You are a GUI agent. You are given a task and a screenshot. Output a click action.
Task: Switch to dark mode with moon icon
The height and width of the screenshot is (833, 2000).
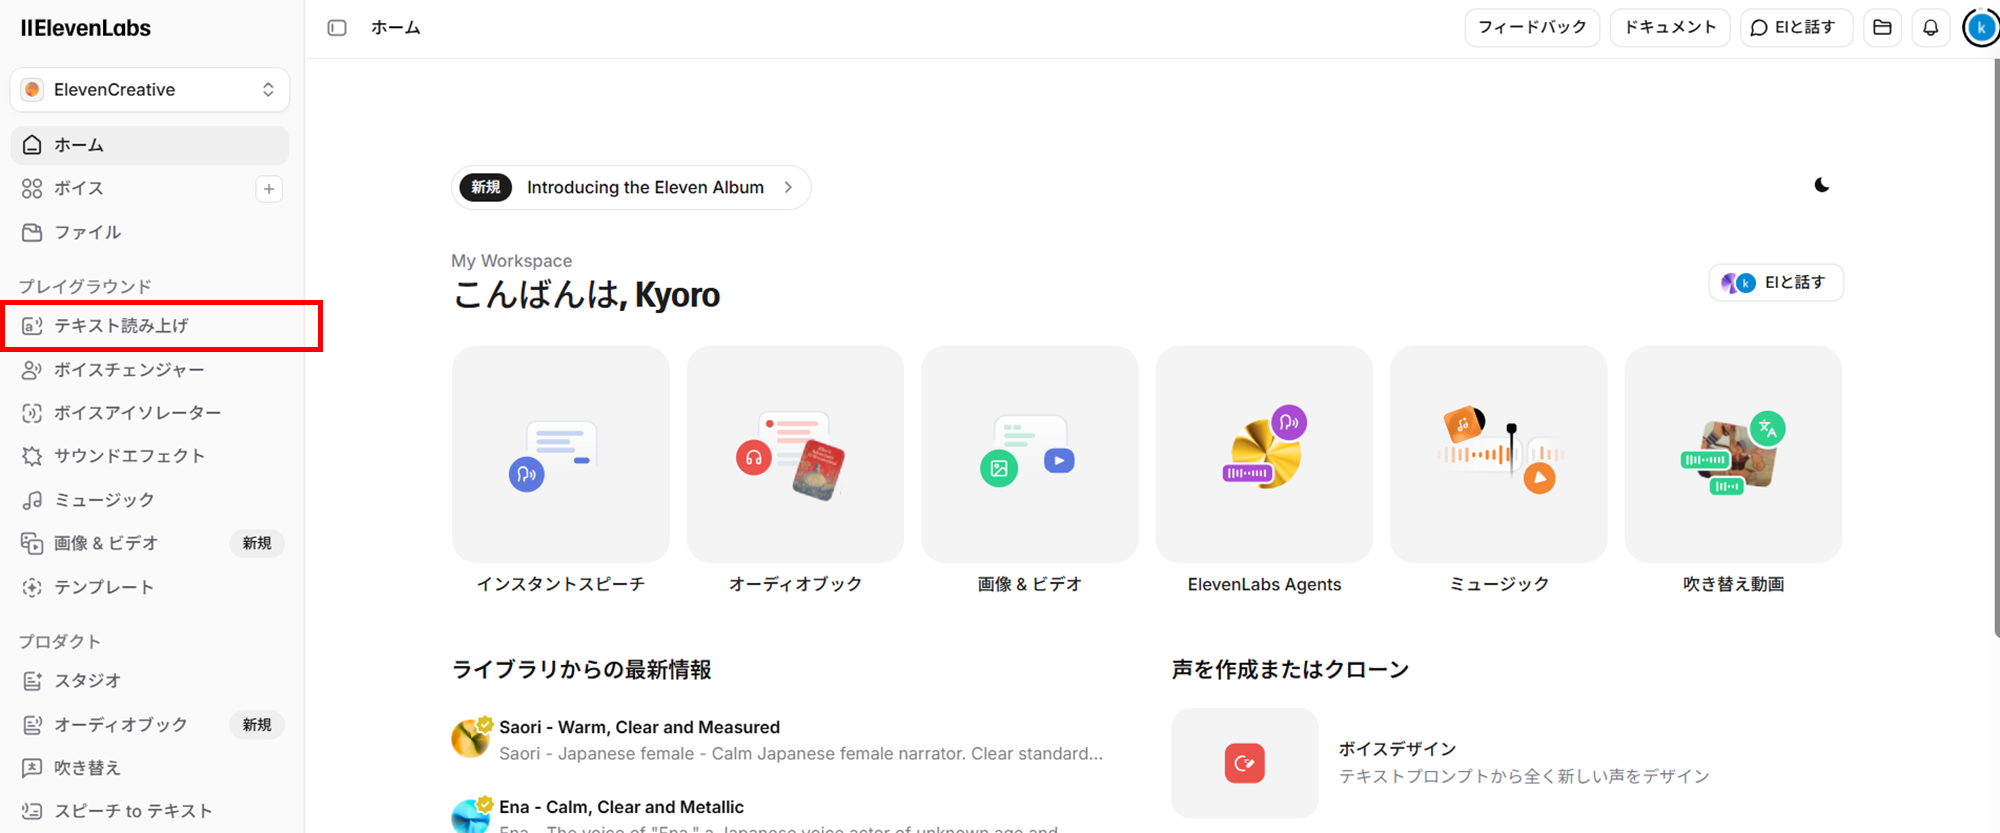point(1821,185)
